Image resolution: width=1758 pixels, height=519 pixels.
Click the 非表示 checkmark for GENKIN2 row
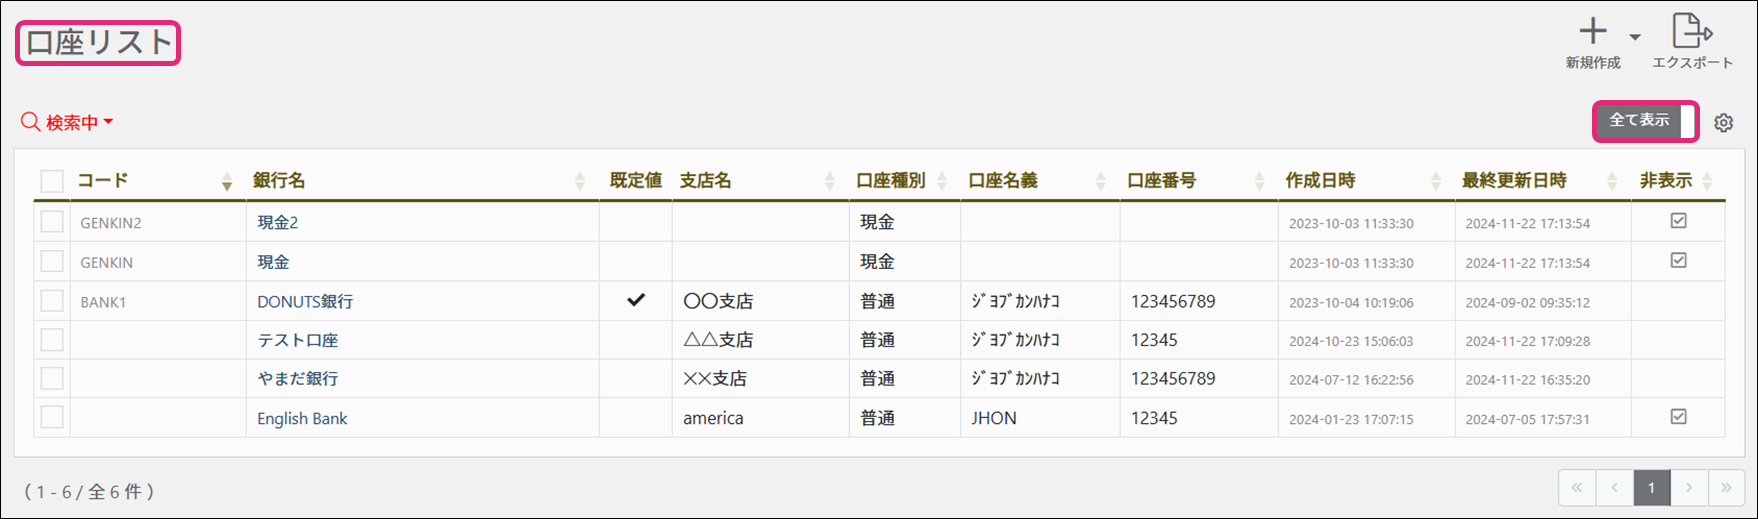[x=1678, y=221]
